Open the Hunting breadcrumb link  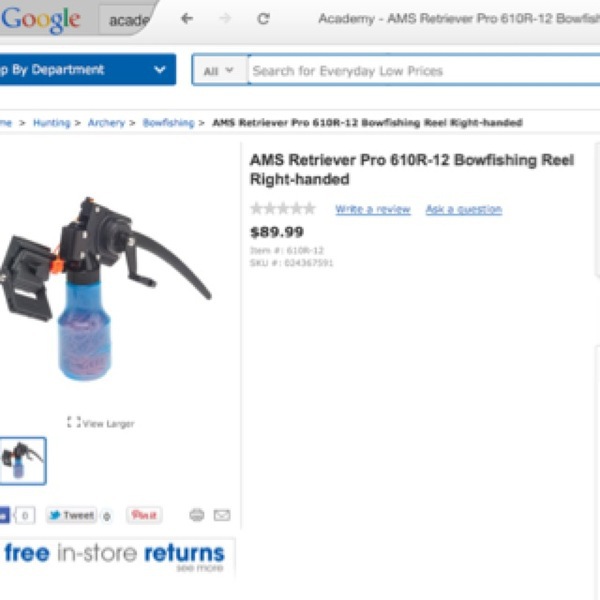click(52, 123)
